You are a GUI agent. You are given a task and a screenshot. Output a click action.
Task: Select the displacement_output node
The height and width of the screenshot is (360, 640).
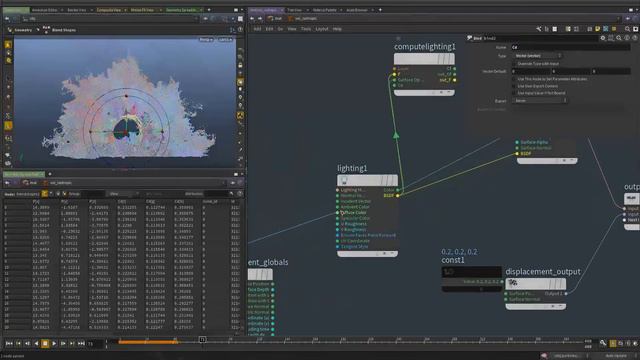coord(536,284)
